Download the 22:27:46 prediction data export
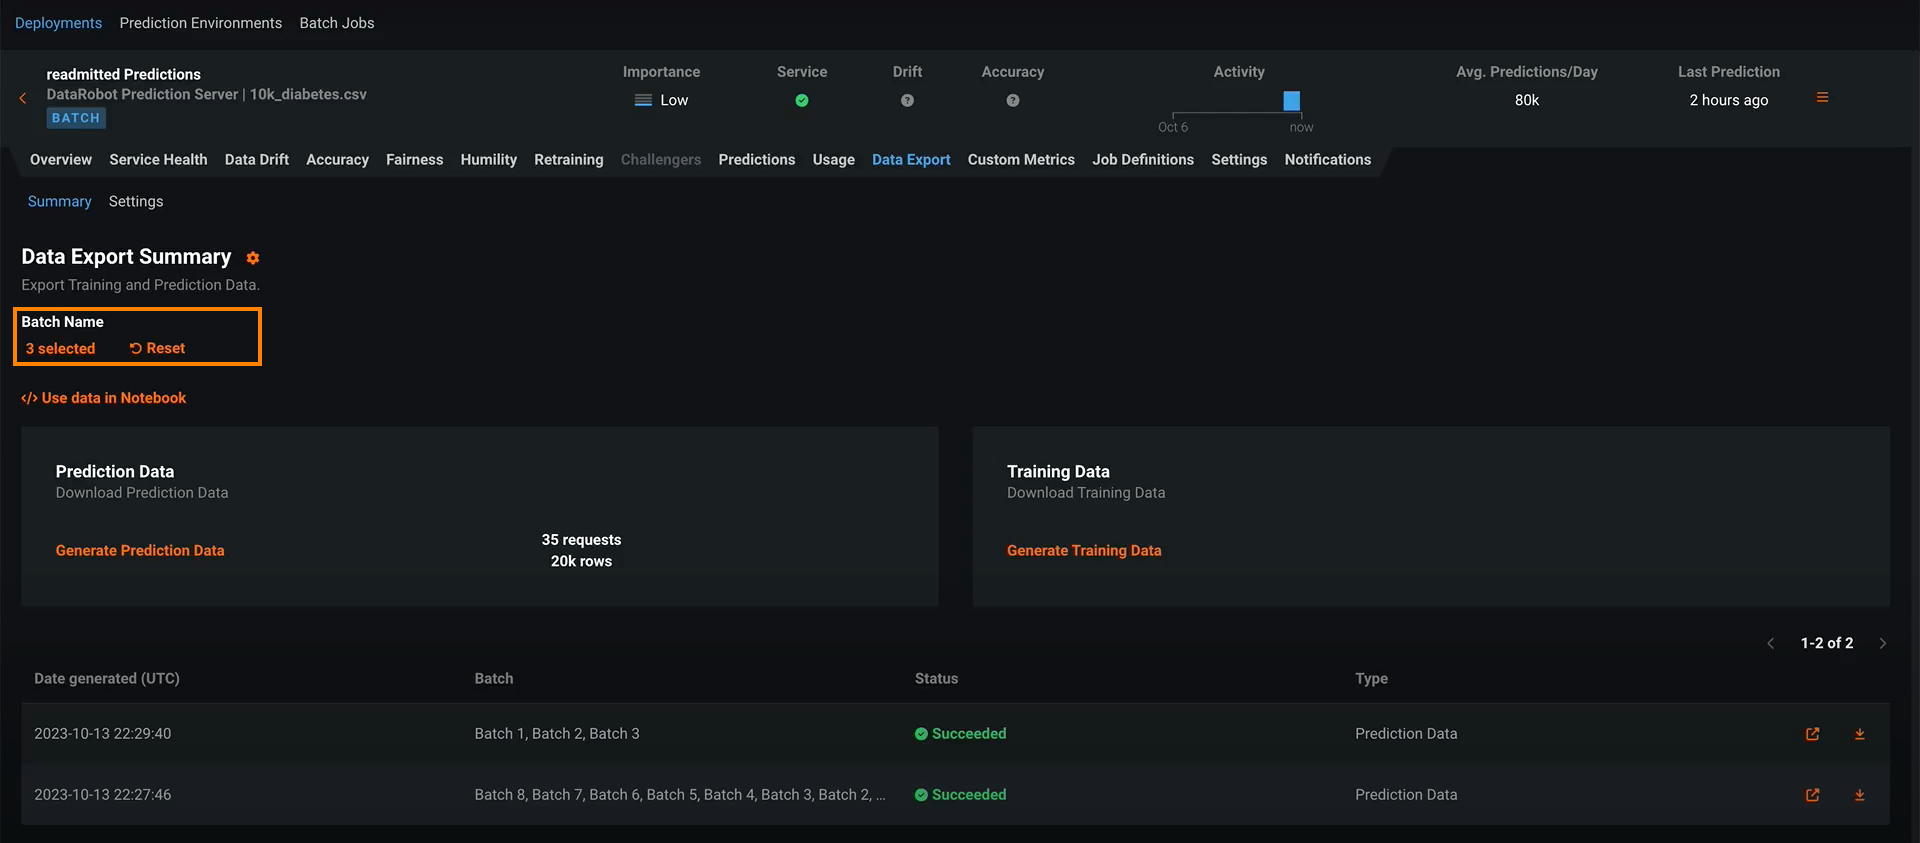The height and width of the screenshot is (843, 1920). coord(1859,795)
